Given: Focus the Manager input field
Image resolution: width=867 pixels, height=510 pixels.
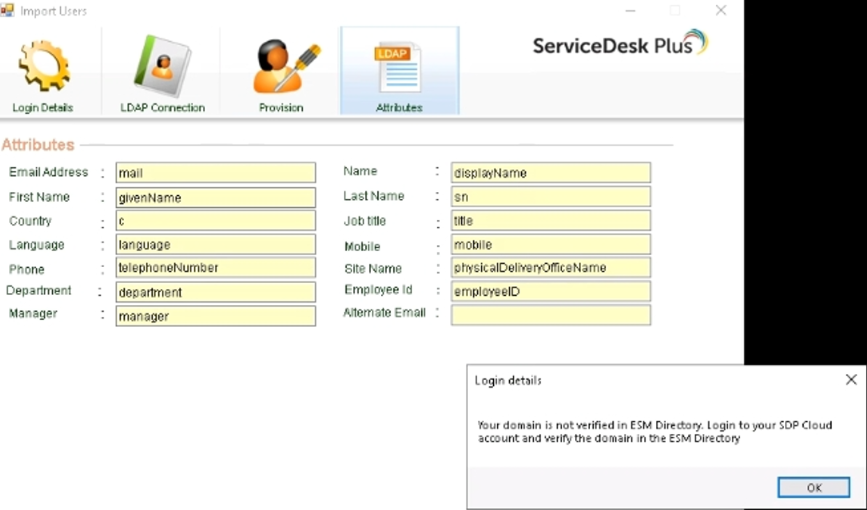Looking at the screenshot, I should coord(216,316).
